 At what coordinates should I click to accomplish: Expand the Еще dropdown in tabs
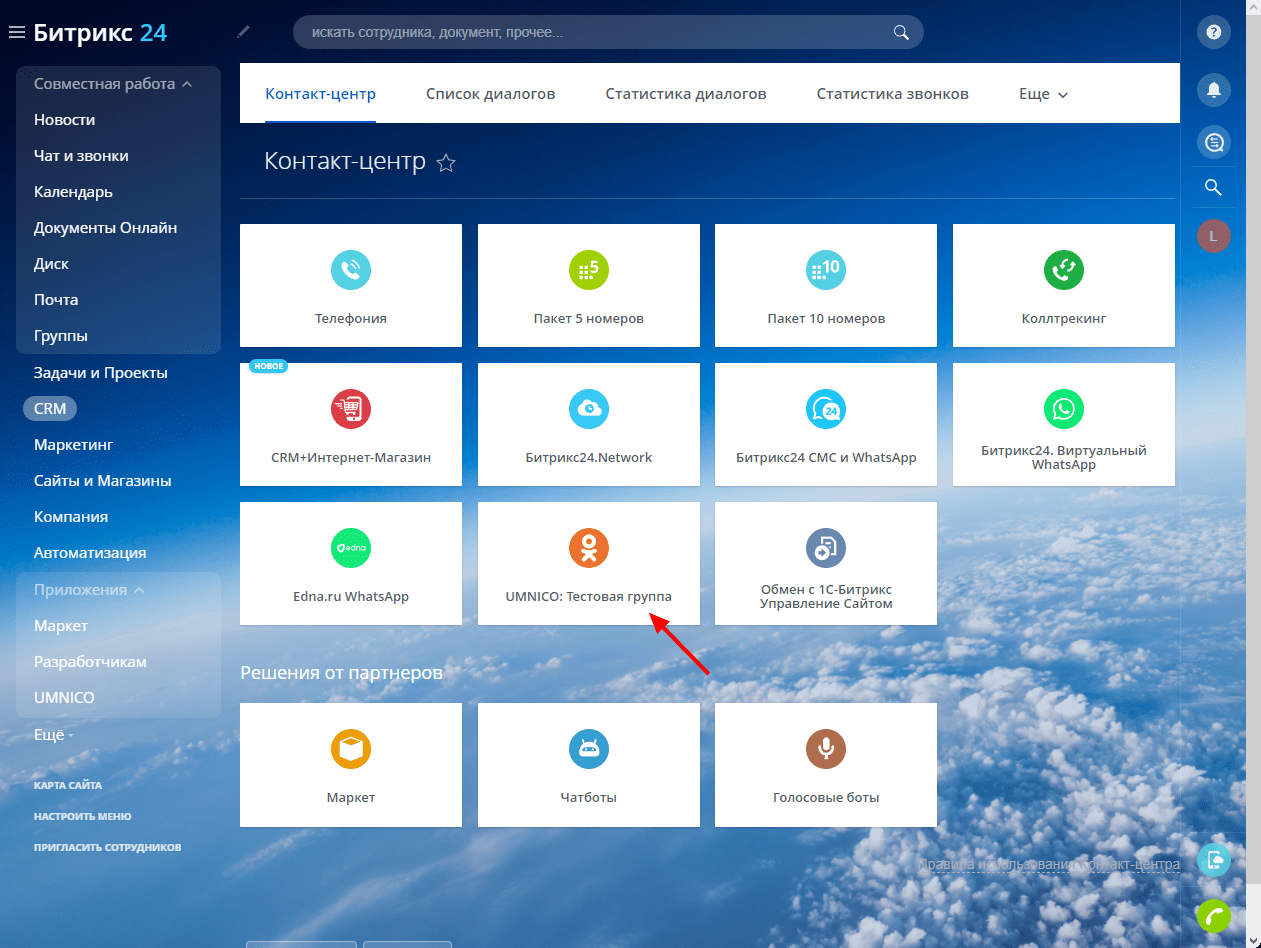1043,94
